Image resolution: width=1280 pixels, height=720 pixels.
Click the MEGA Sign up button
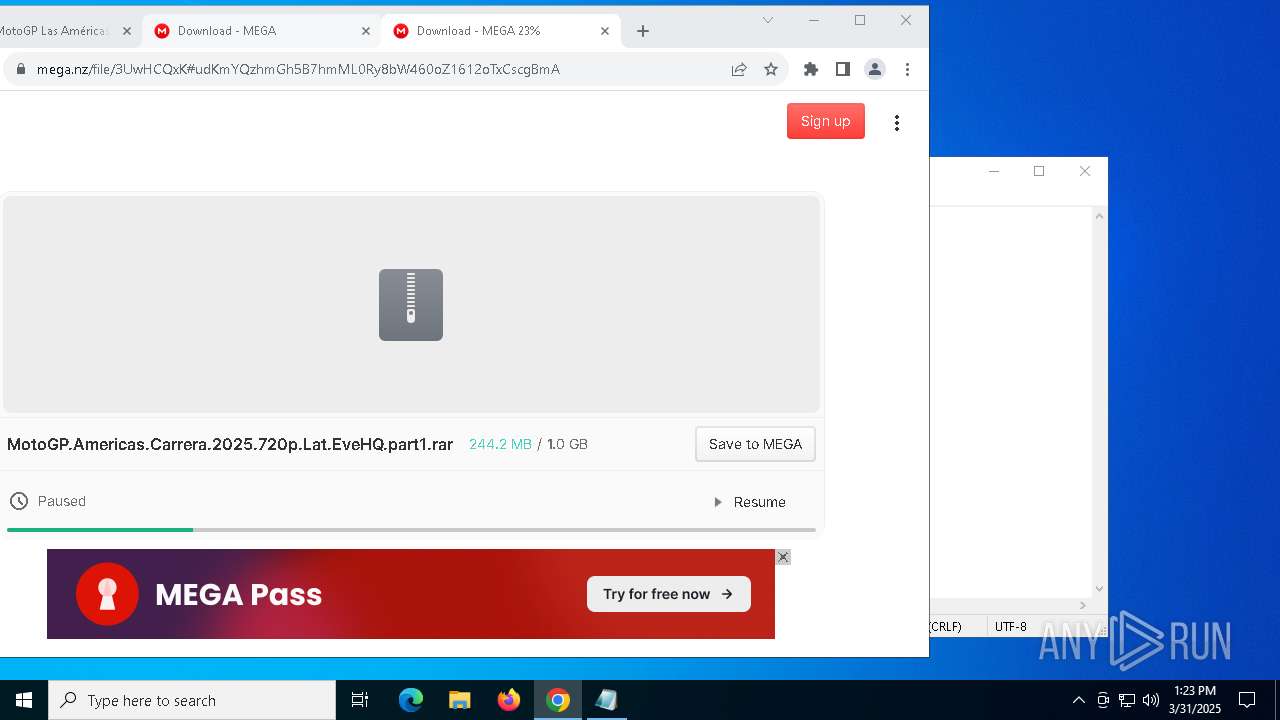pyautogui.click(x=826, y=121)
